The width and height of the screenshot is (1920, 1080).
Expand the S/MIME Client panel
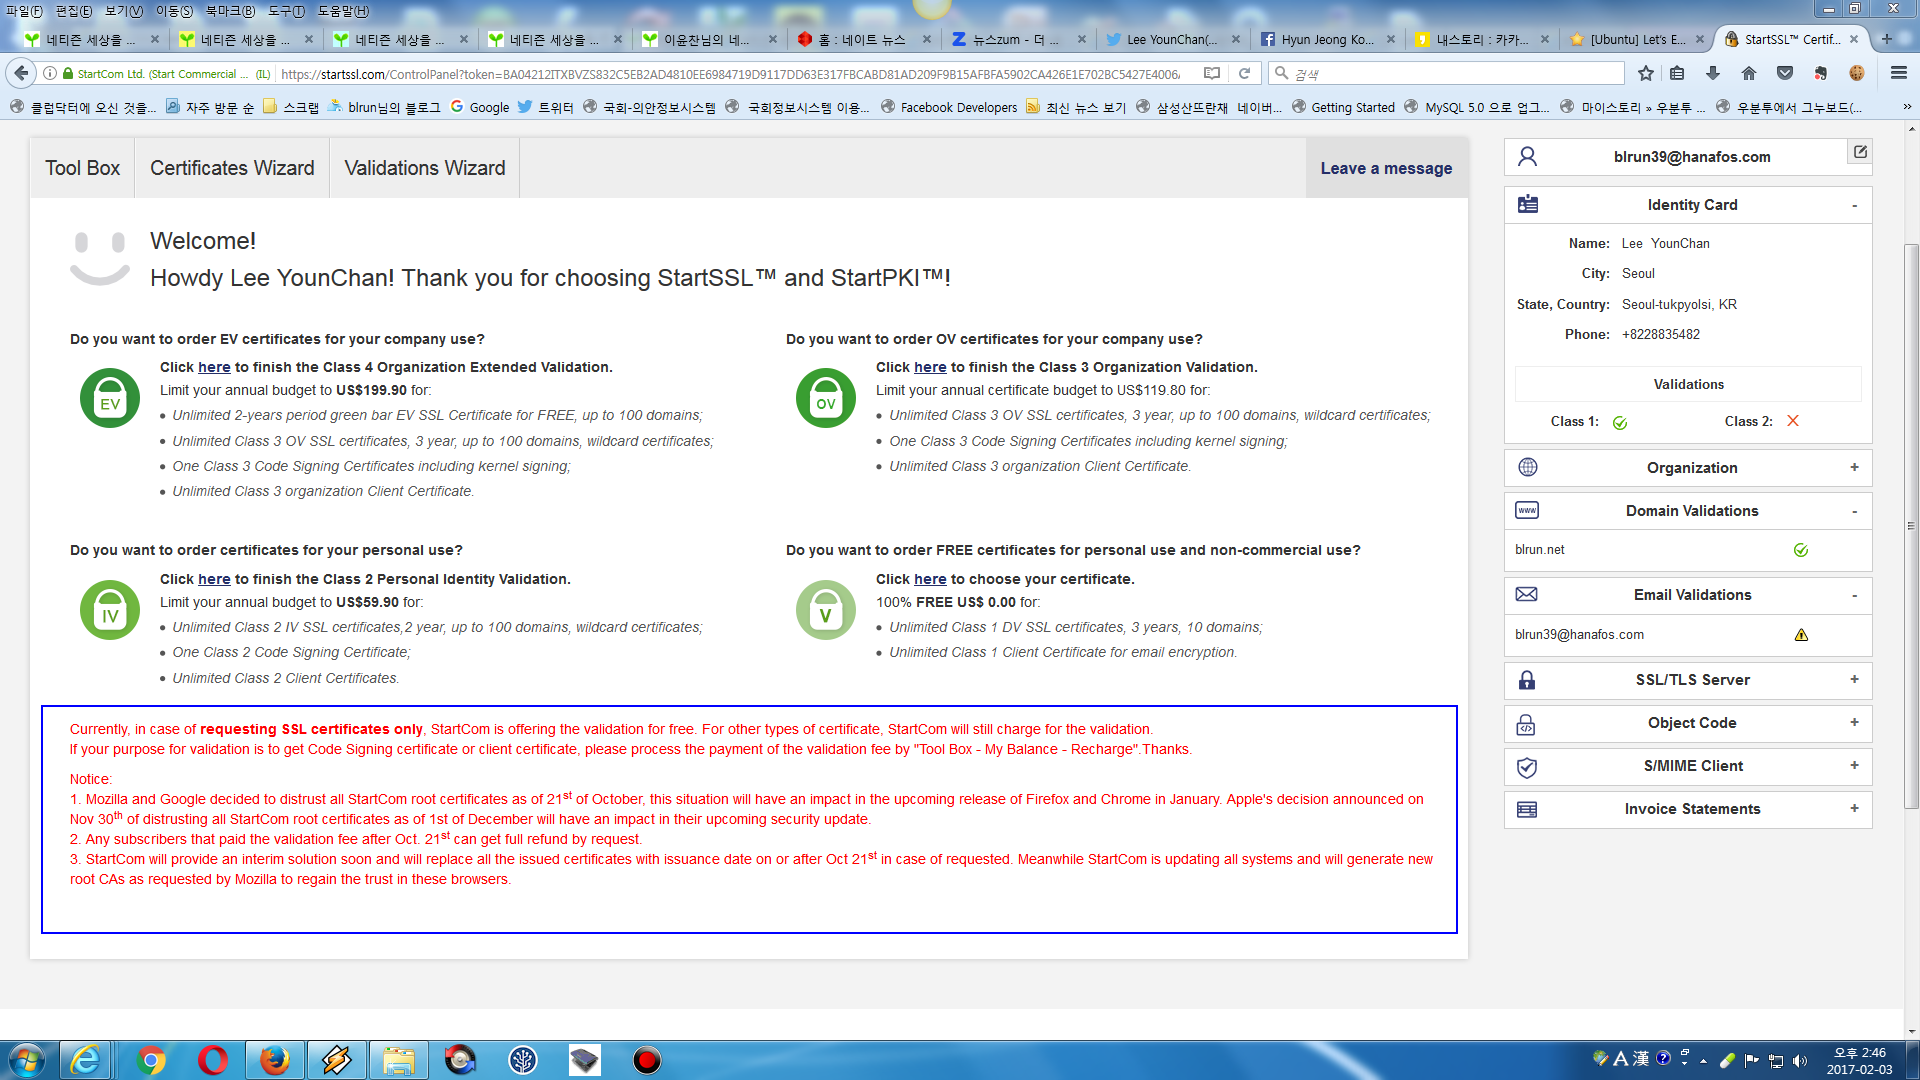pos(1854,765)
